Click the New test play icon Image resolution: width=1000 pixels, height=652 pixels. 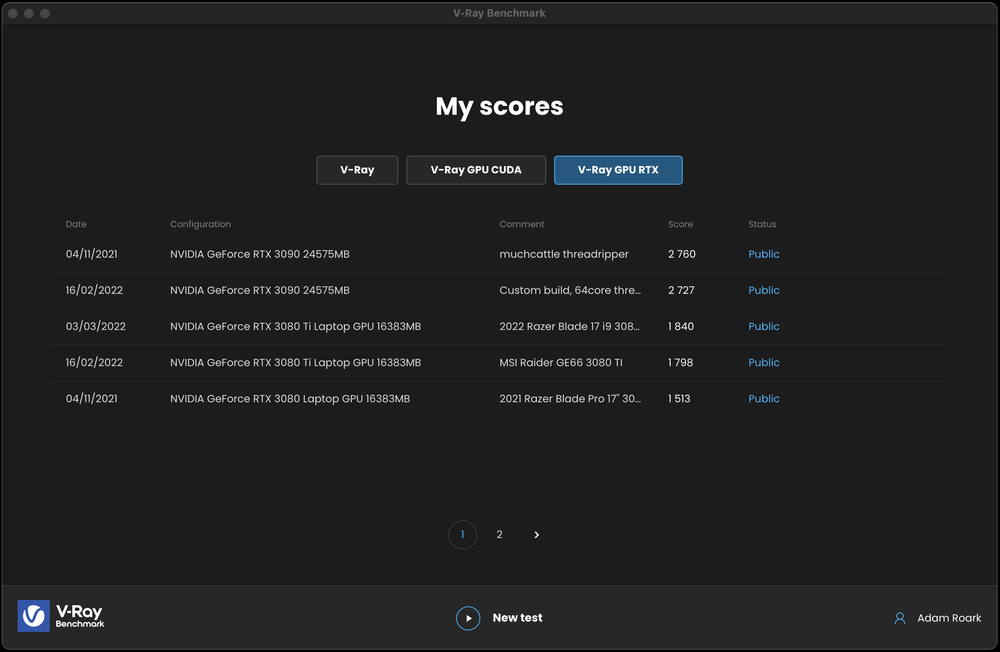click(468, 618)
